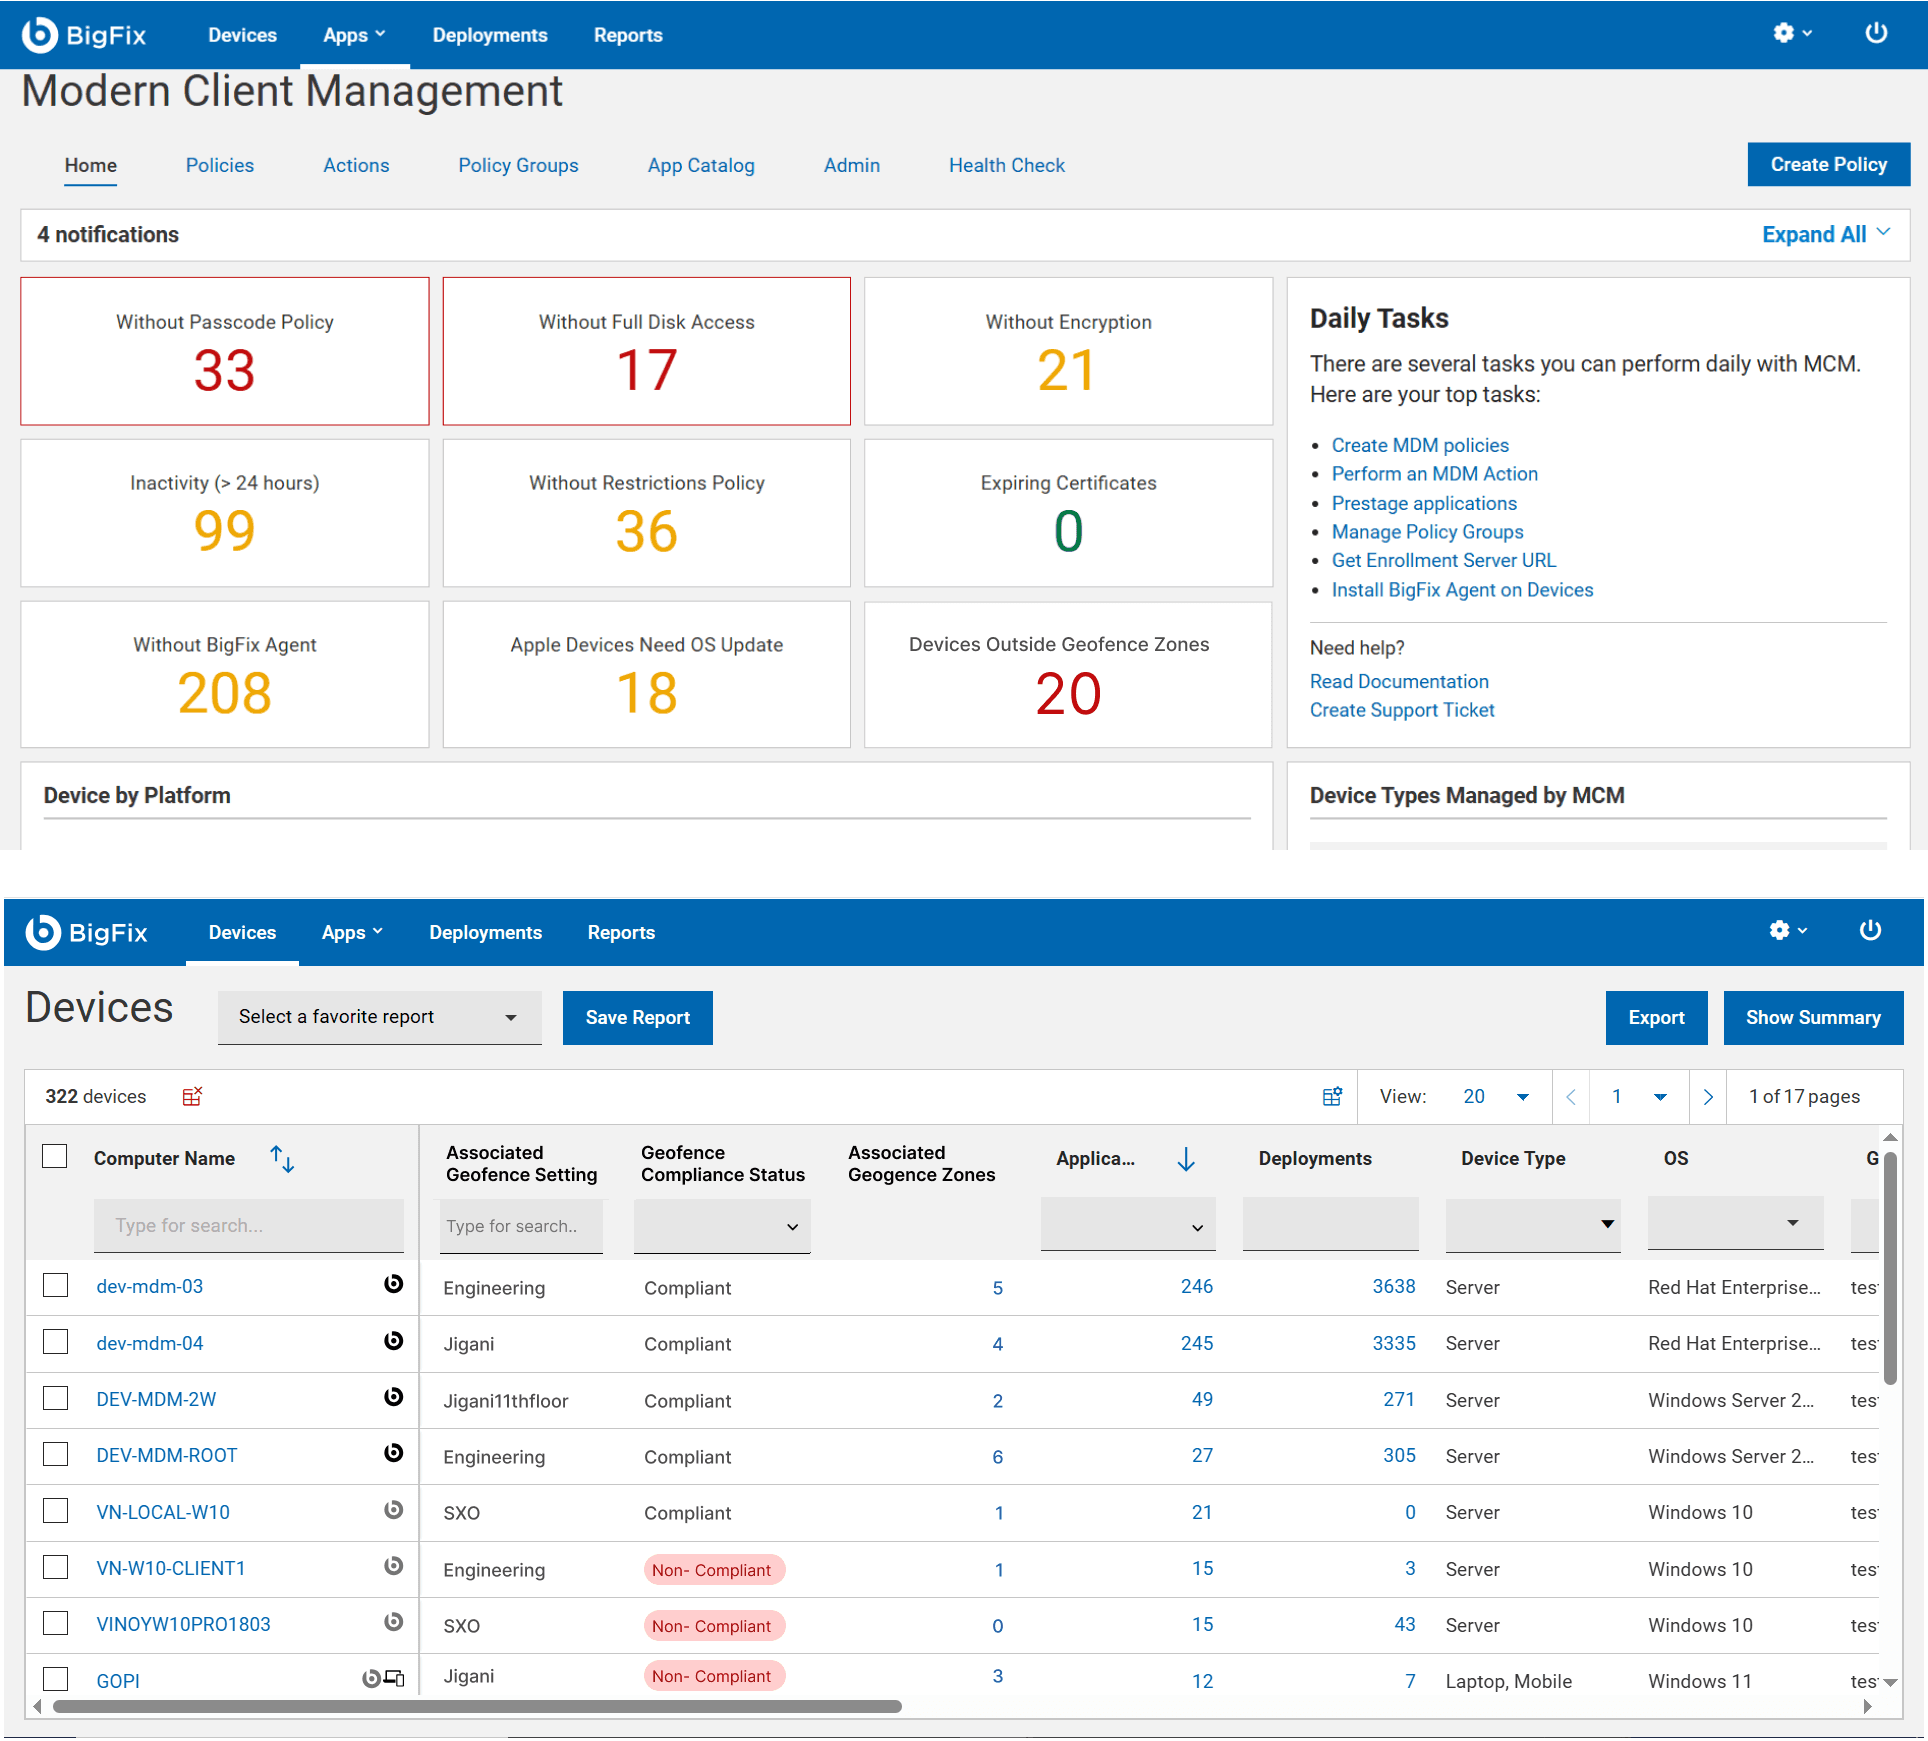This screenshot has height=1741, width=1928.
Task: Expand all notifications
Action: pos(1826,234)
